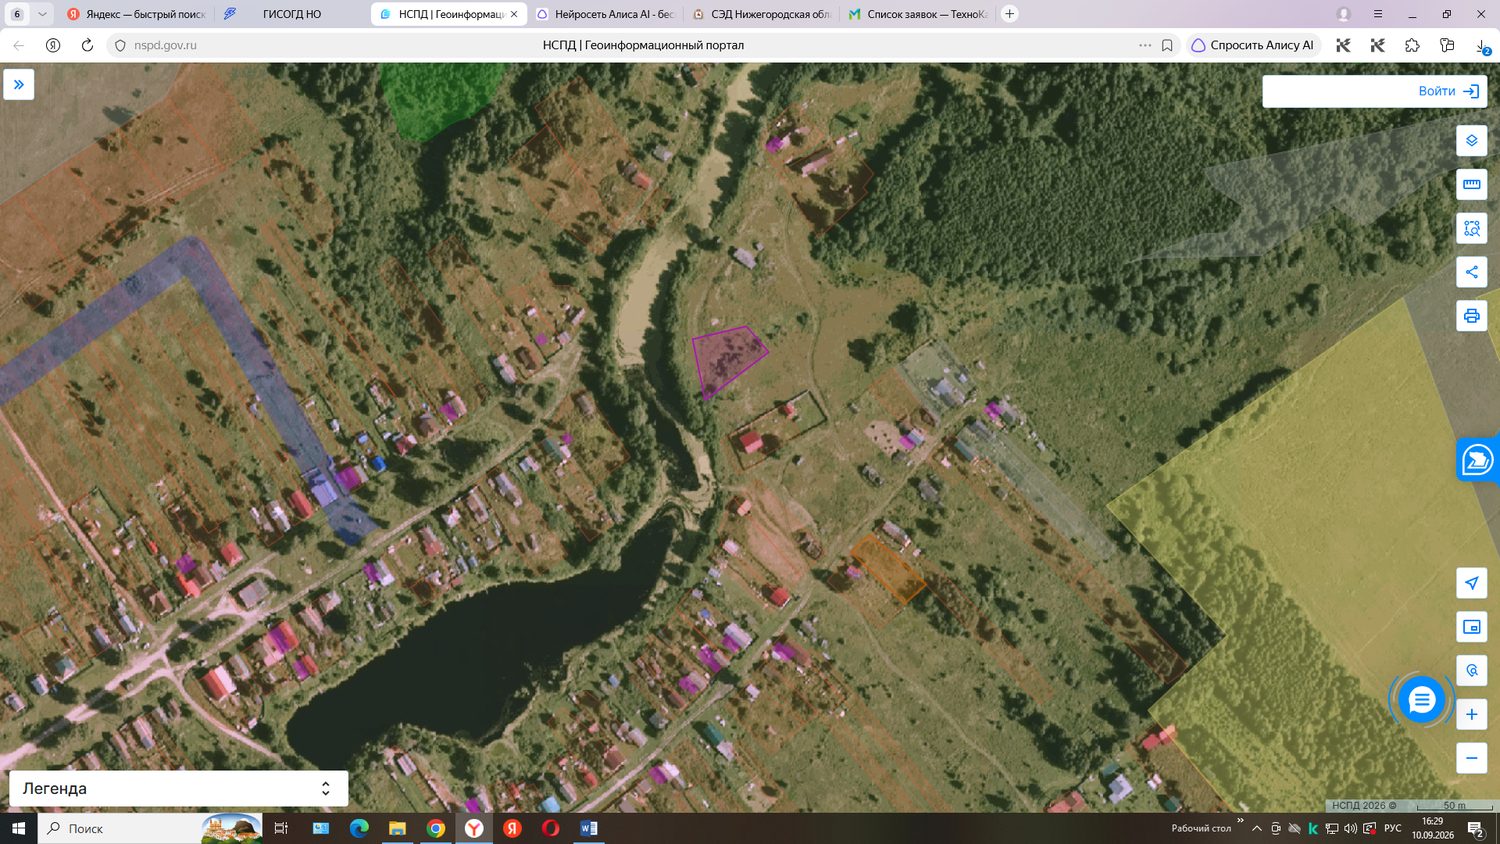Print the map
This screenshot has height=844, width=1500.
pyautogui.click(x=1471, y=316)
